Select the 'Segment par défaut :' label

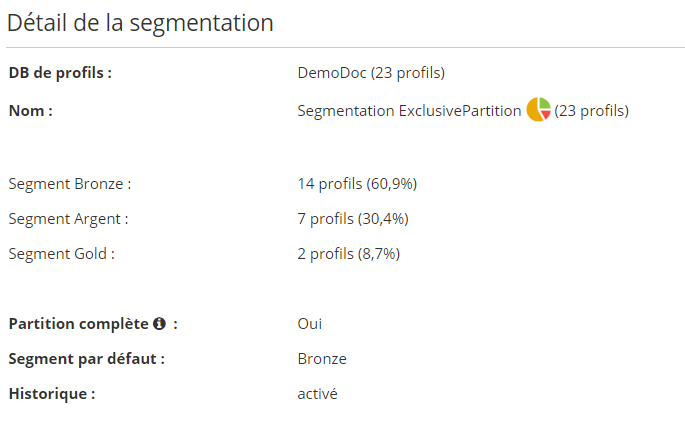(x=86, y=359)
